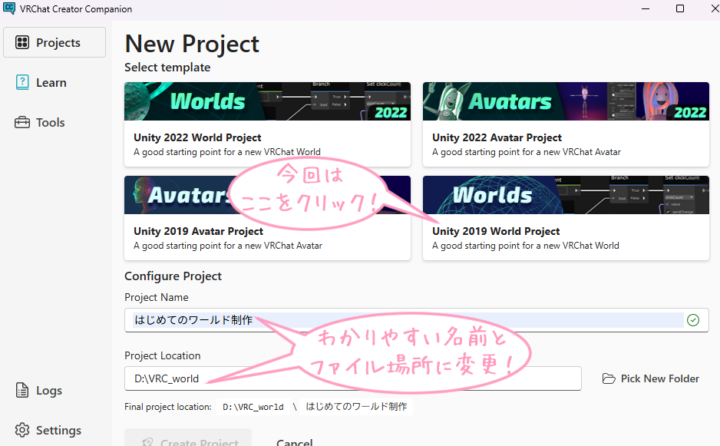The width and height of the screenshot is (720, 446).
Task: Click the green valid-name checkmark icon
Action: [693, 320]
